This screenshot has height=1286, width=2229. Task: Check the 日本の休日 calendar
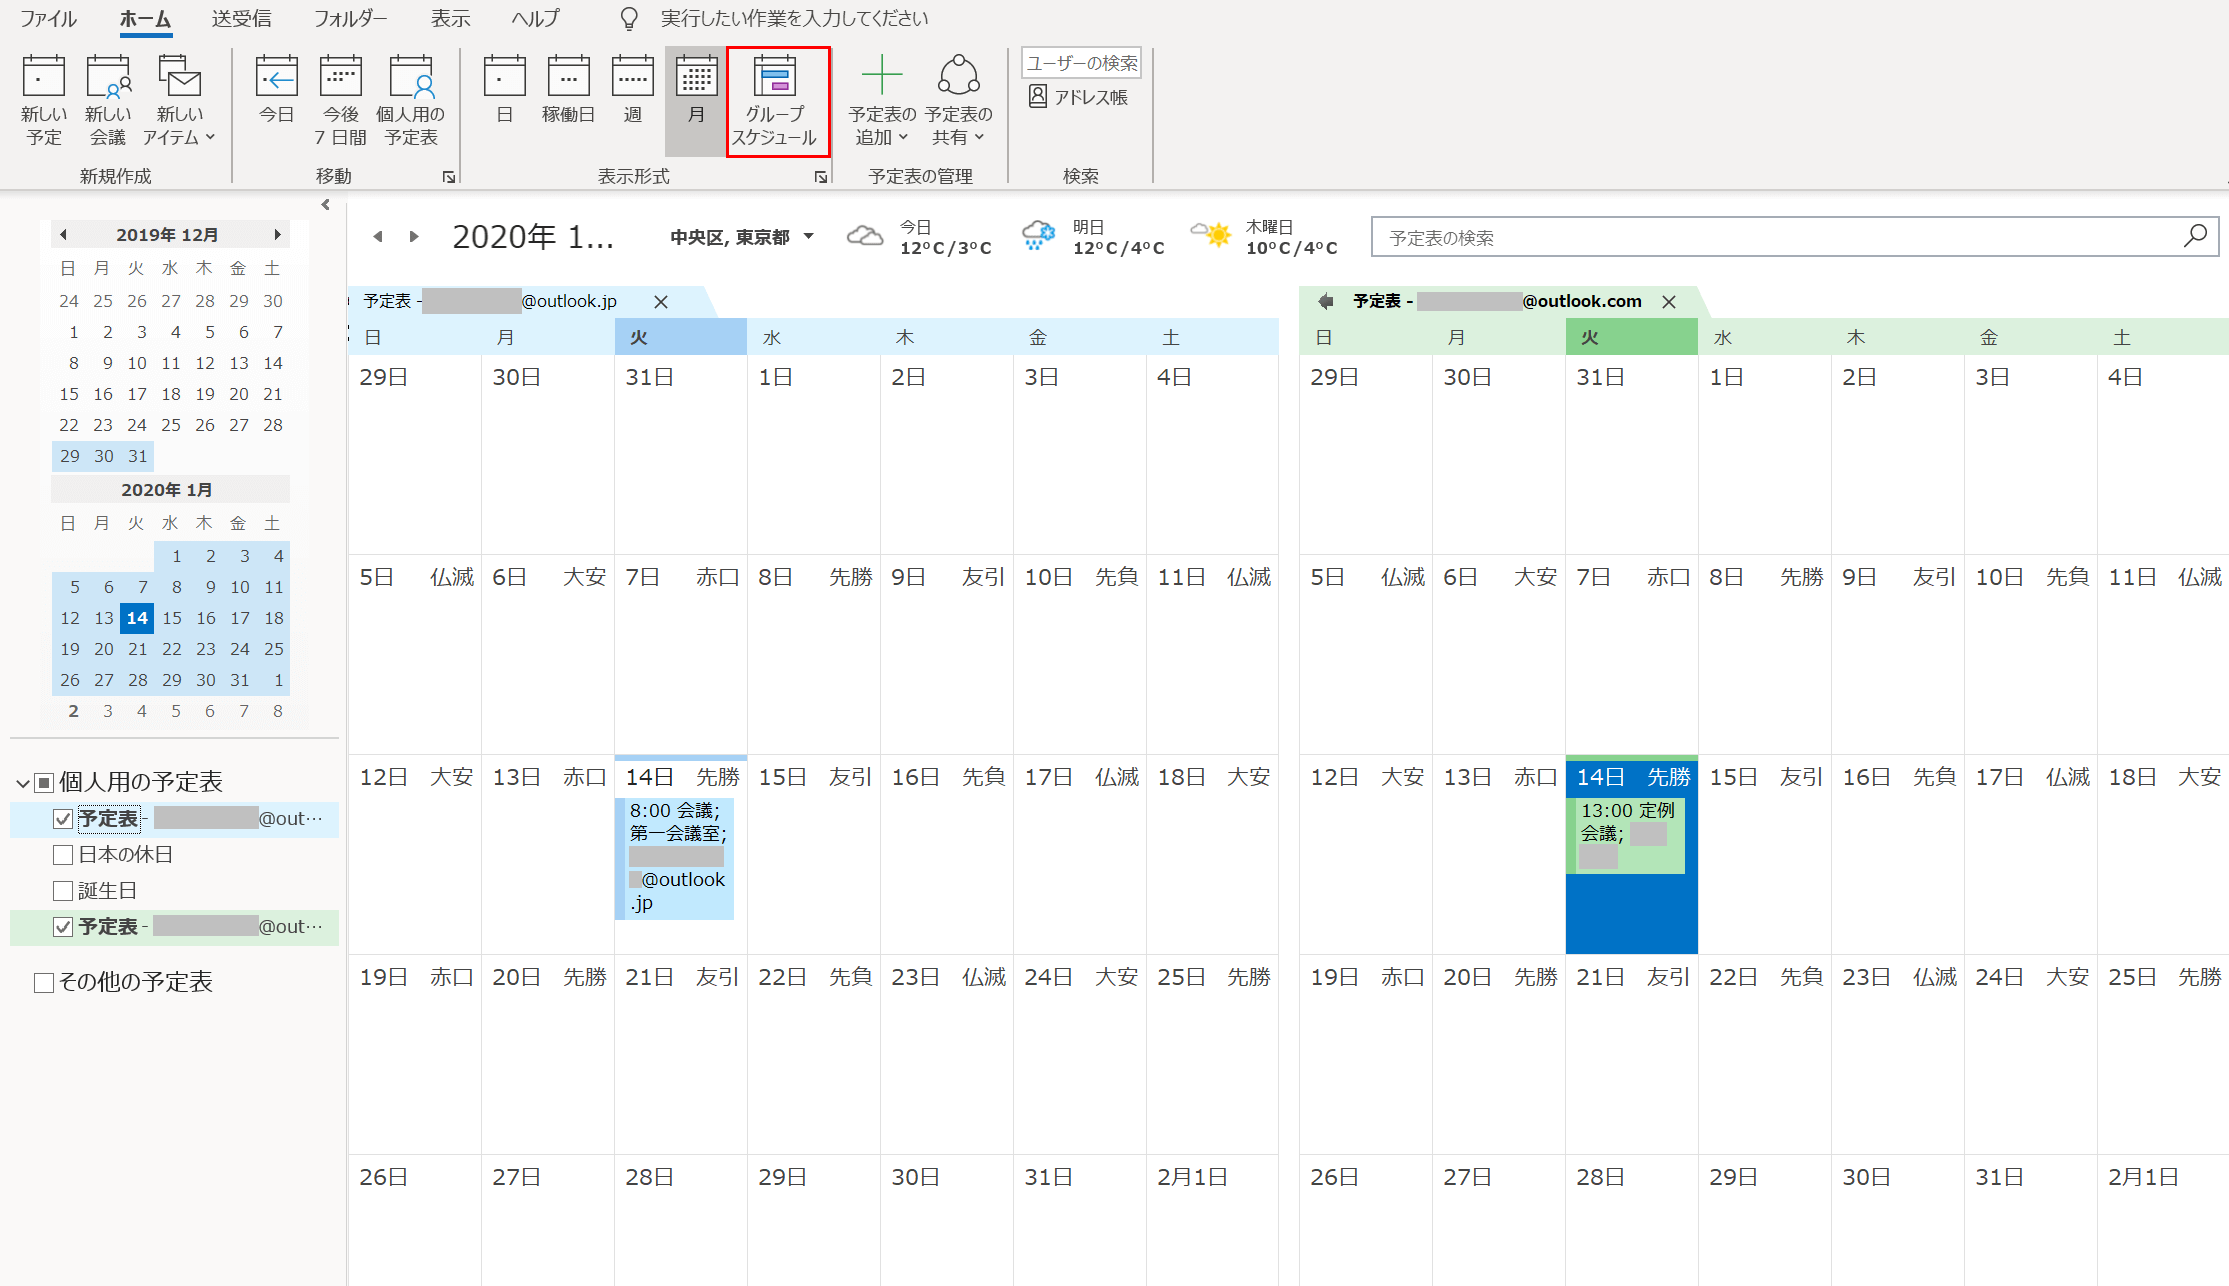pos(63,855)
